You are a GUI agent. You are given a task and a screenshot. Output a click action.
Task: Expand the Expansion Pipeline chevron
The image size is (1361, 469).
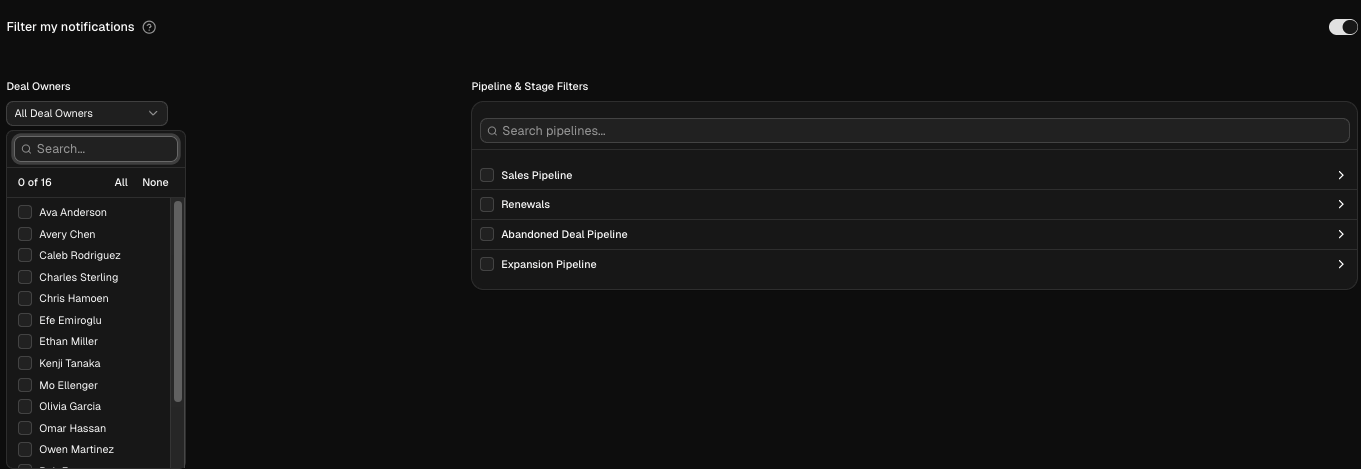(1341, 264)
